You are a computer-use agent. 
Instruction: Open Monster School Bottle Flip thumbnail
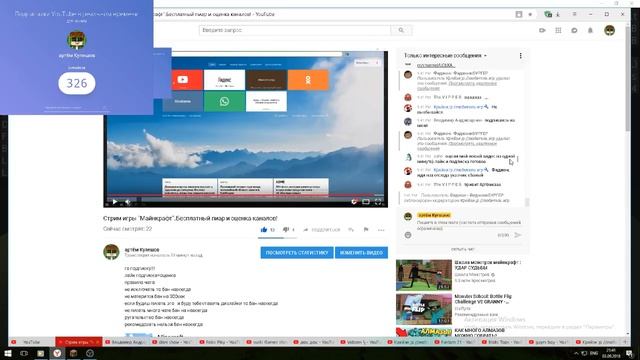click(424, 309)
